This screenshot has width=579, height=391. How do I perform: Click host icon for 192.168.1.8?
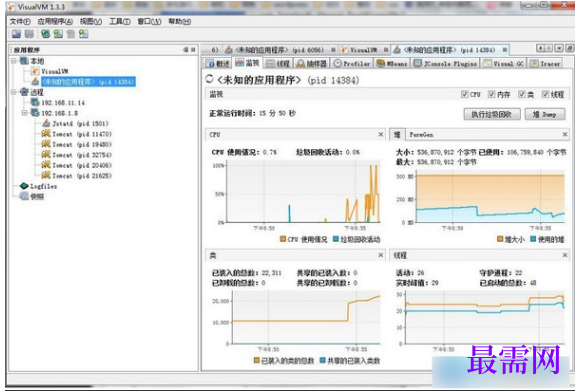coord(35,113)
